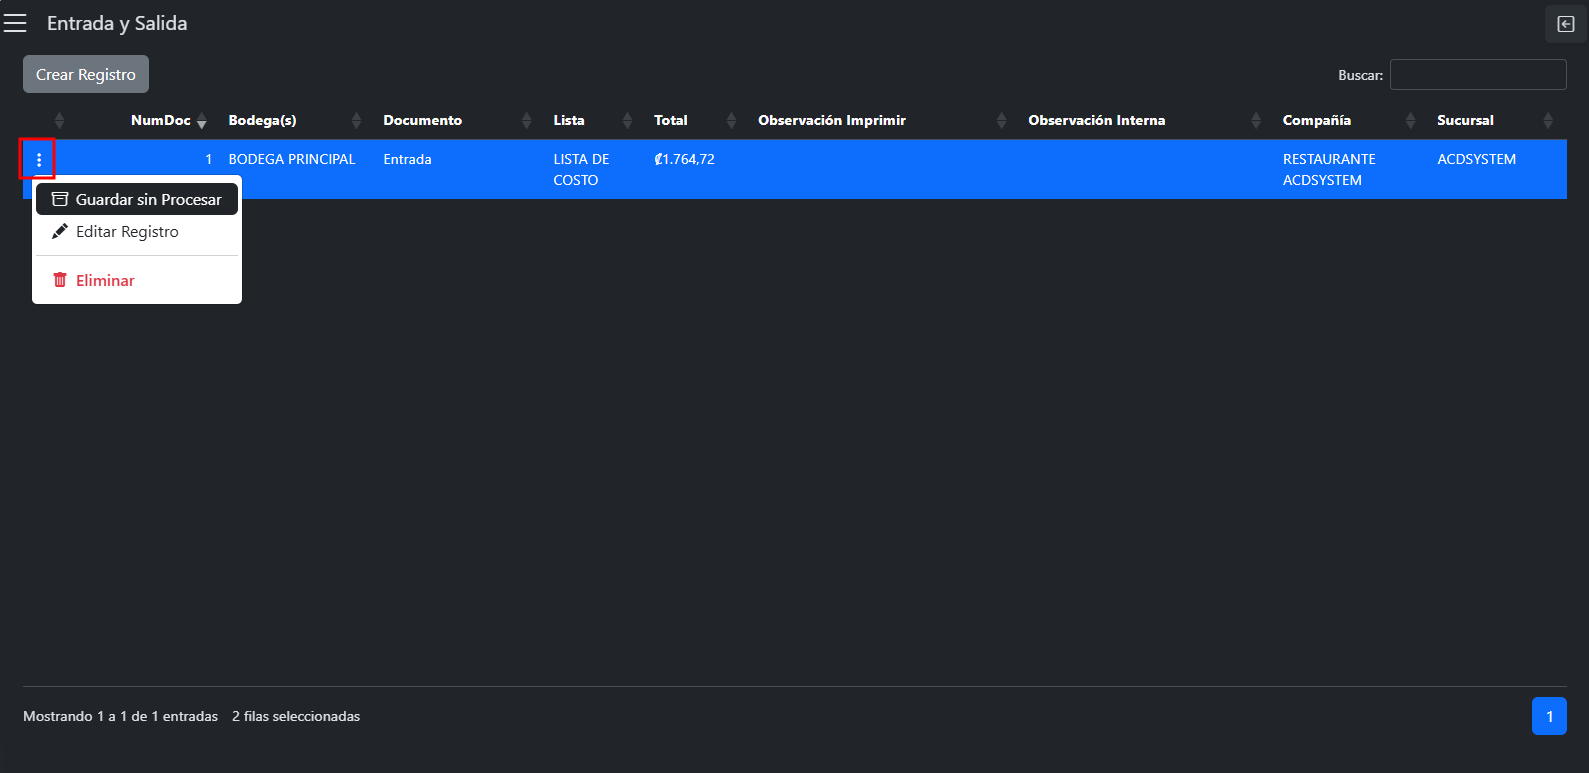Click the pencil icon beside Editar Registro
Image resolution: width=1589 pixels, height=773 pixels.
[60, 231]
